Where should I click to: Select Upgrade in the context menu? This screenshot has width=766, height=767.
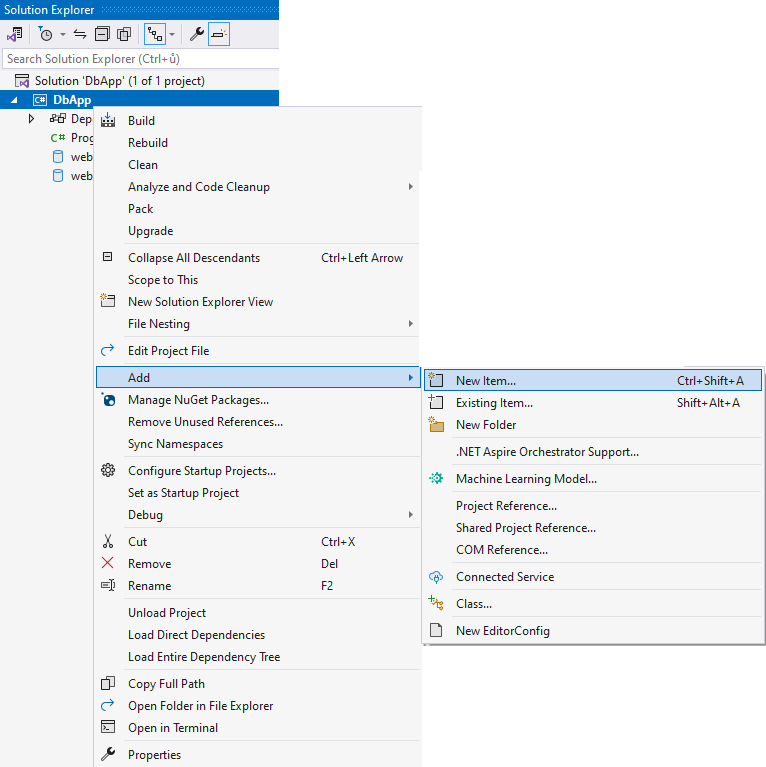click(x=258, y=231)
